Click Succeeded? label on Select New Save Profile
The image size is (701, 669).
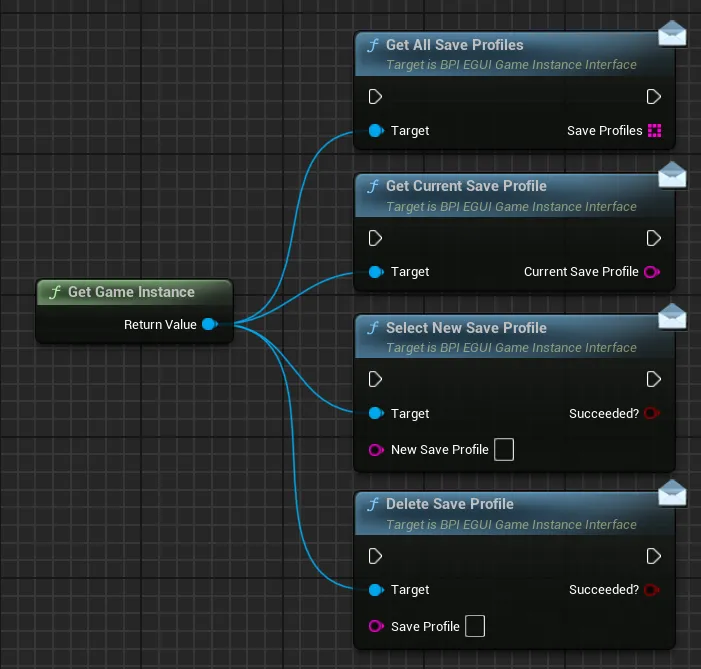pyautogui.click(x=604, y=413)
